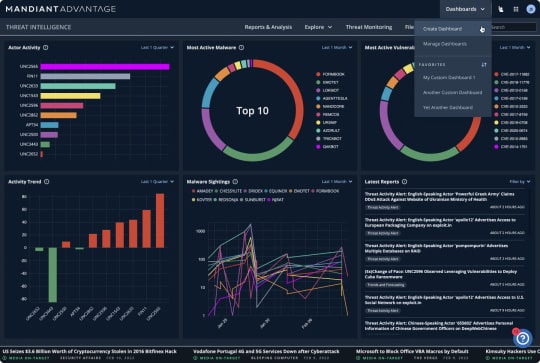Click the Actor Activity info icon
Screen dimensions: 540x363
coord(45,48)
